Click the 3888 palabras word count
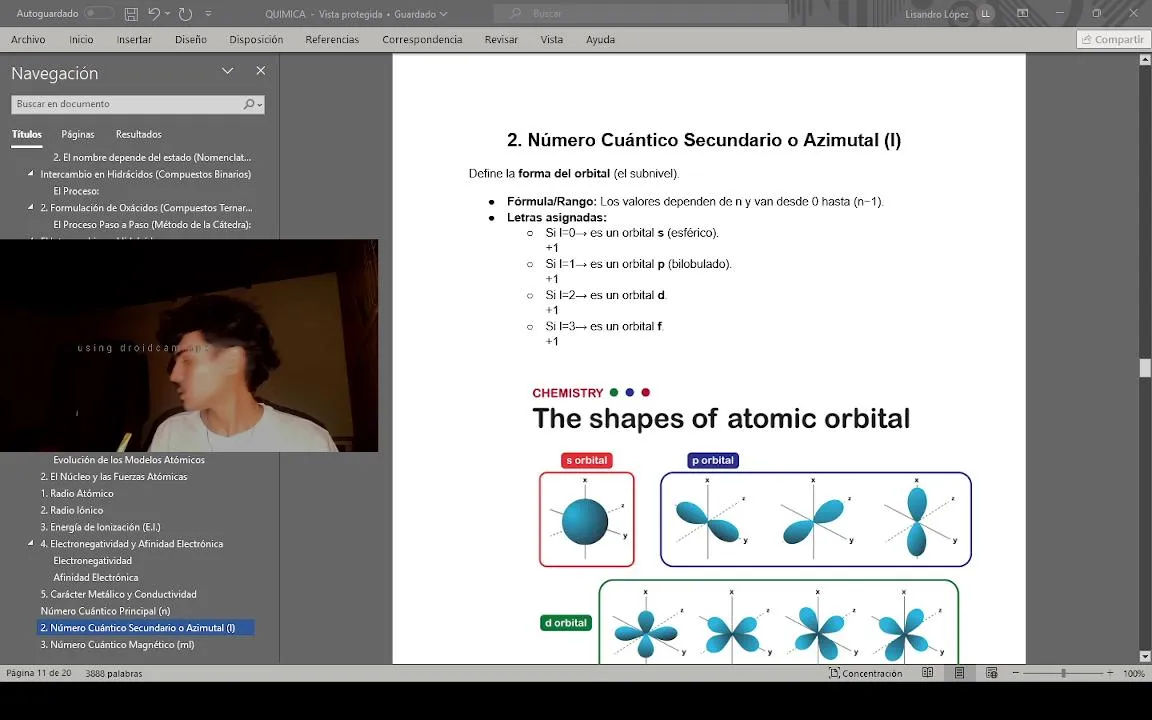The width and height of the screenshot is (1152, 720). tap(114, 674)
